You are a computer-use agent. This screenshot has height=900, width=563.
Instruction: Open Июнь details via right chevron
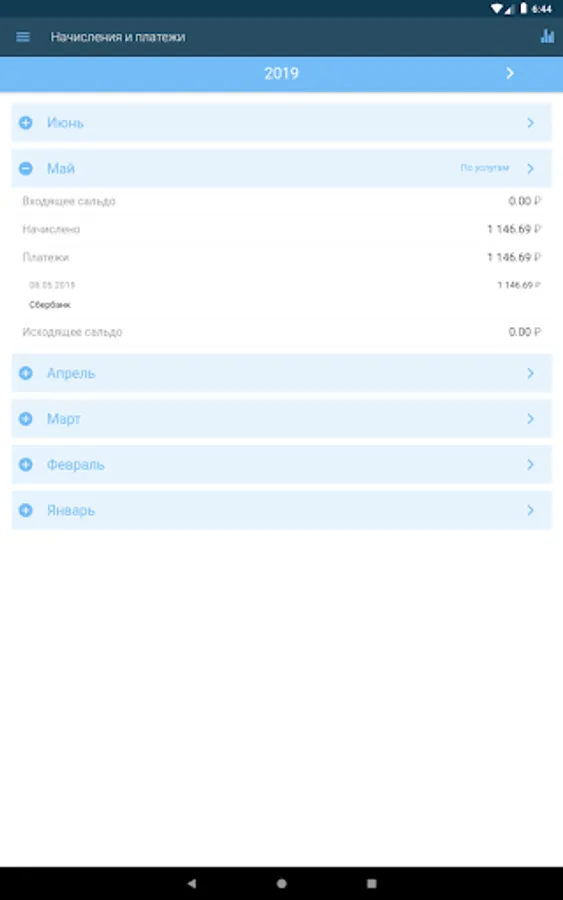coord(530,122)
